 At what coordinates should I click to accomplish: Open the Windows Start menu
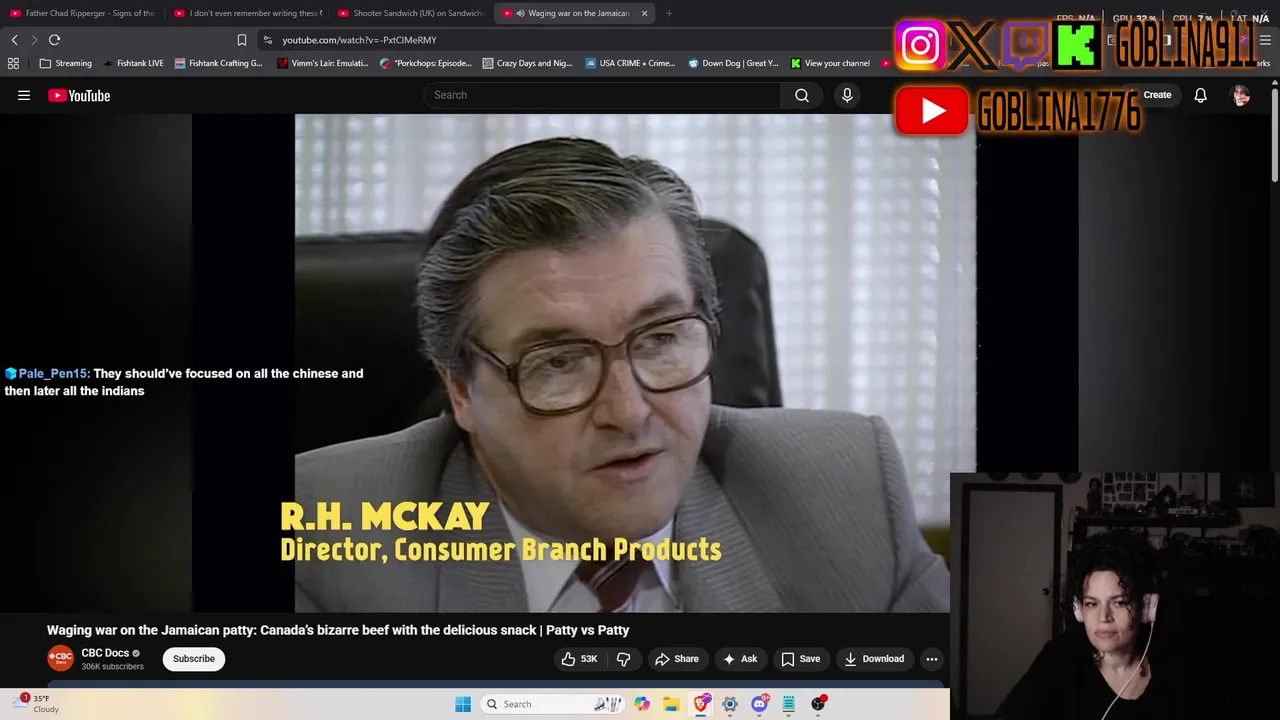click(x=463, y=704)
